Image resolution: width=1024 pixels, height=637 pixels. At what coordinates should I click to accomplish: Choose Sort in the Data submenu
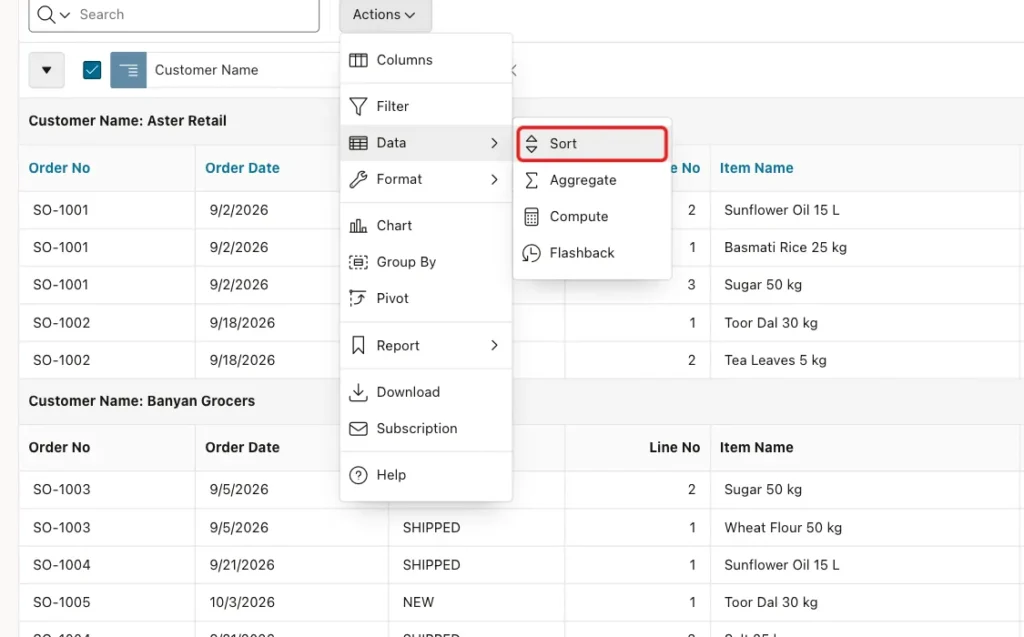[592, 144]
